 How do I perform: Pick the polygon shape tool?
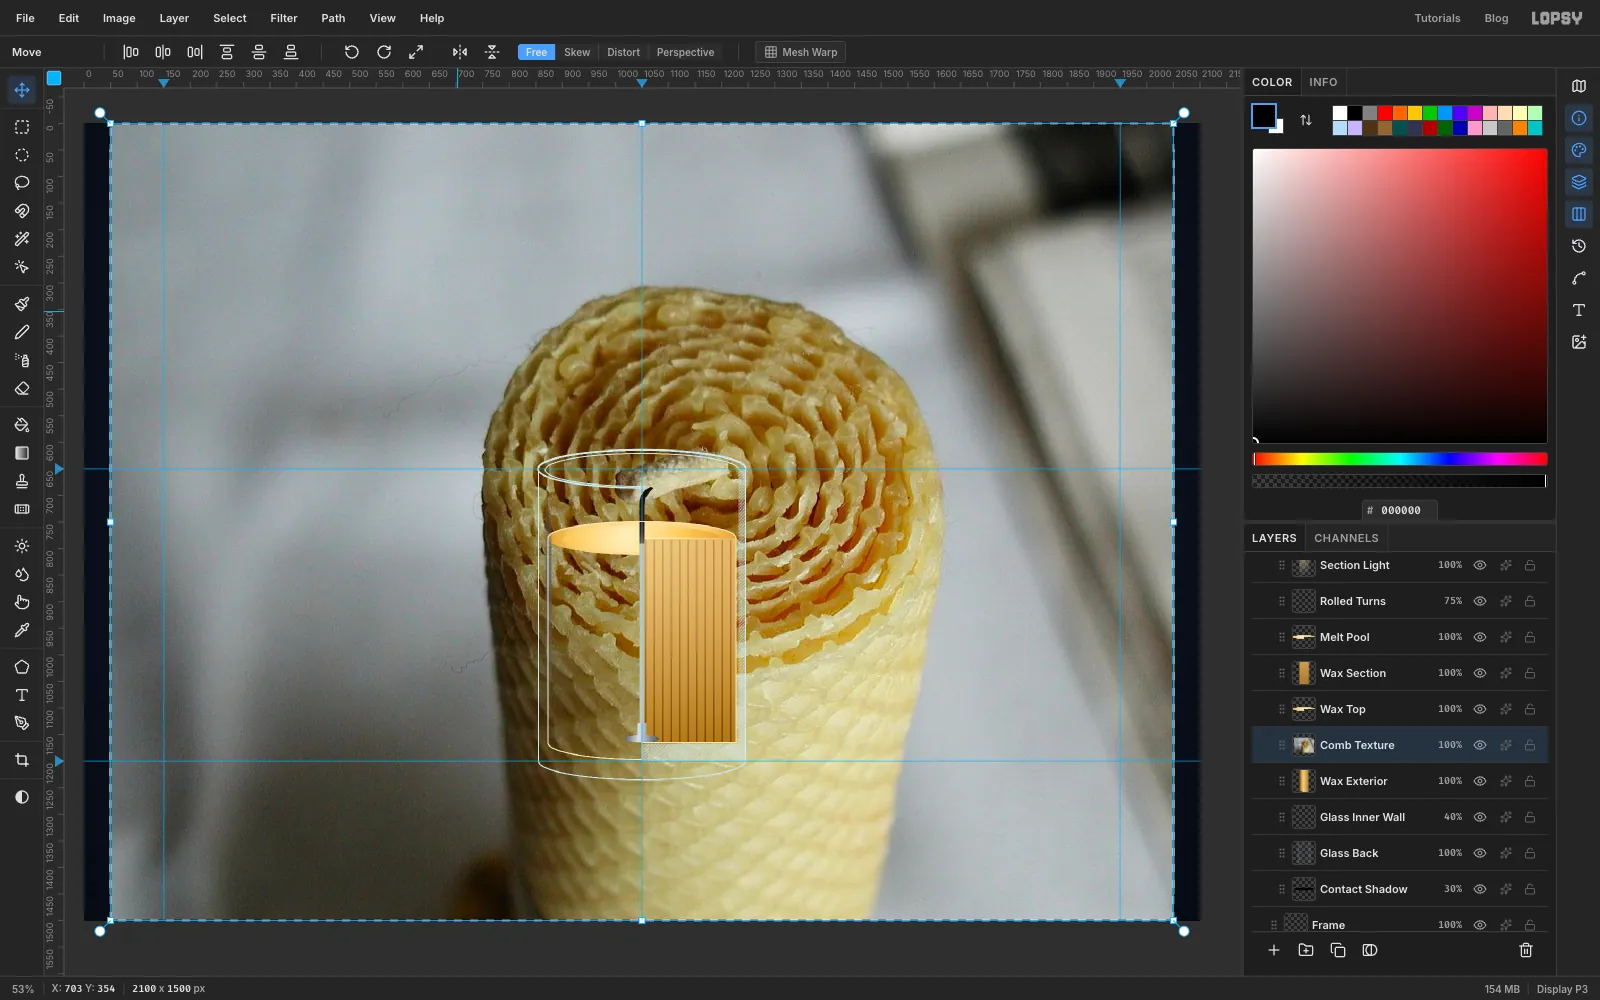pyautogui.click(x=22, y=667)
